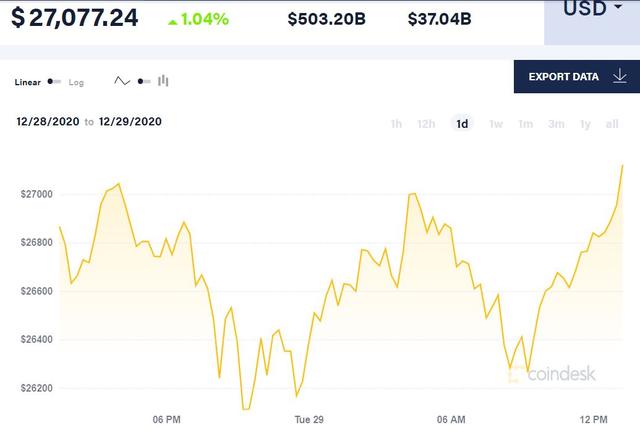
Task: Toggle Linear to Log scale switch
Action: click(x=55, y=82)
